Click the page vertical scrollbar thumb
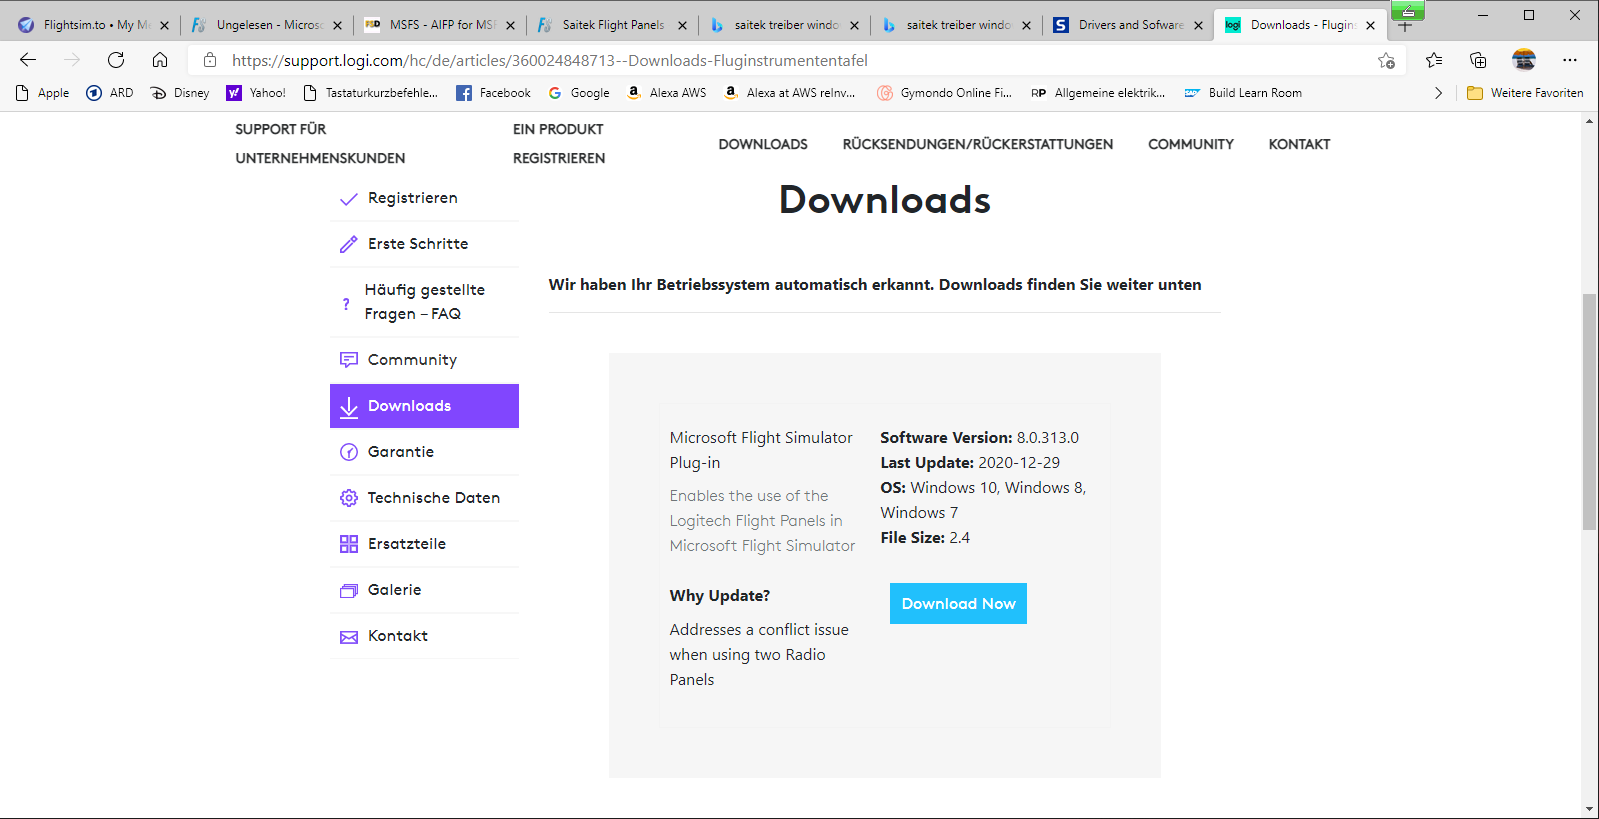Screen dimensions: 1599x819 click(x=1589, y=410)
